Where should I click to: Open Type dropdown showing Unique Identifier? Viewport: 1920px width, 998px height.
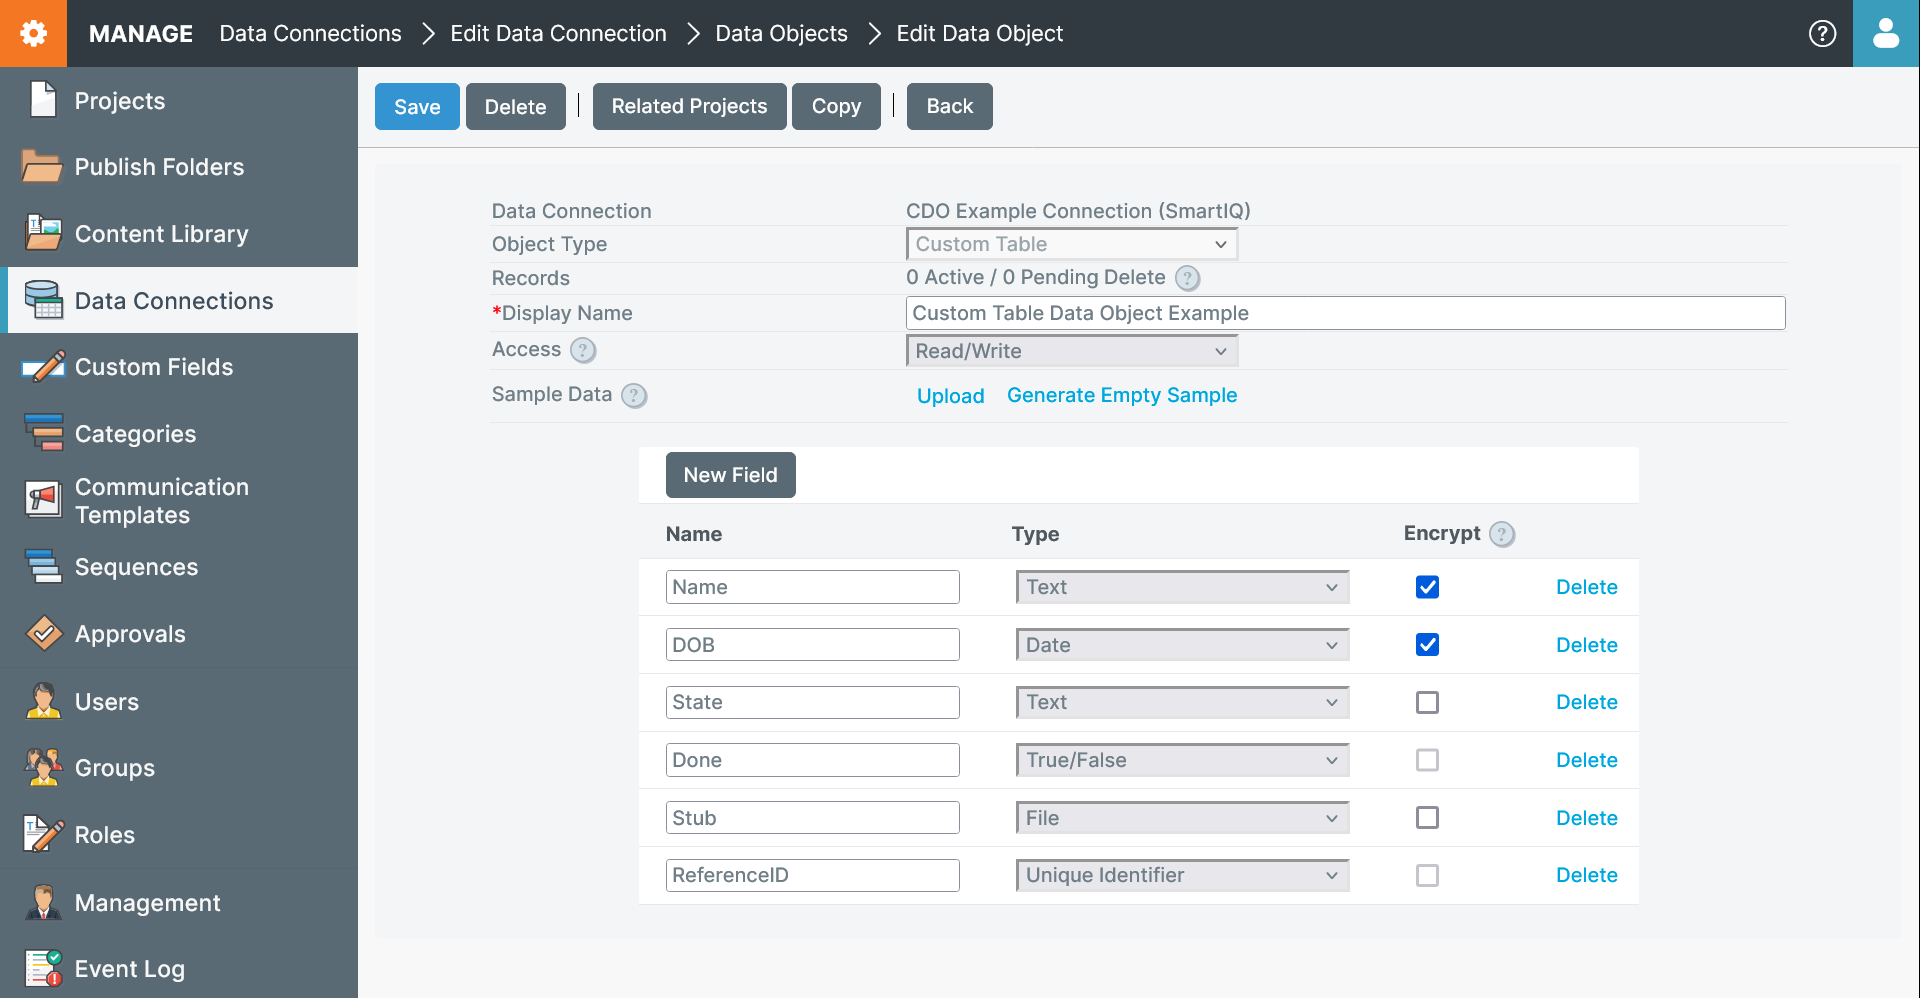(1181, 876)
